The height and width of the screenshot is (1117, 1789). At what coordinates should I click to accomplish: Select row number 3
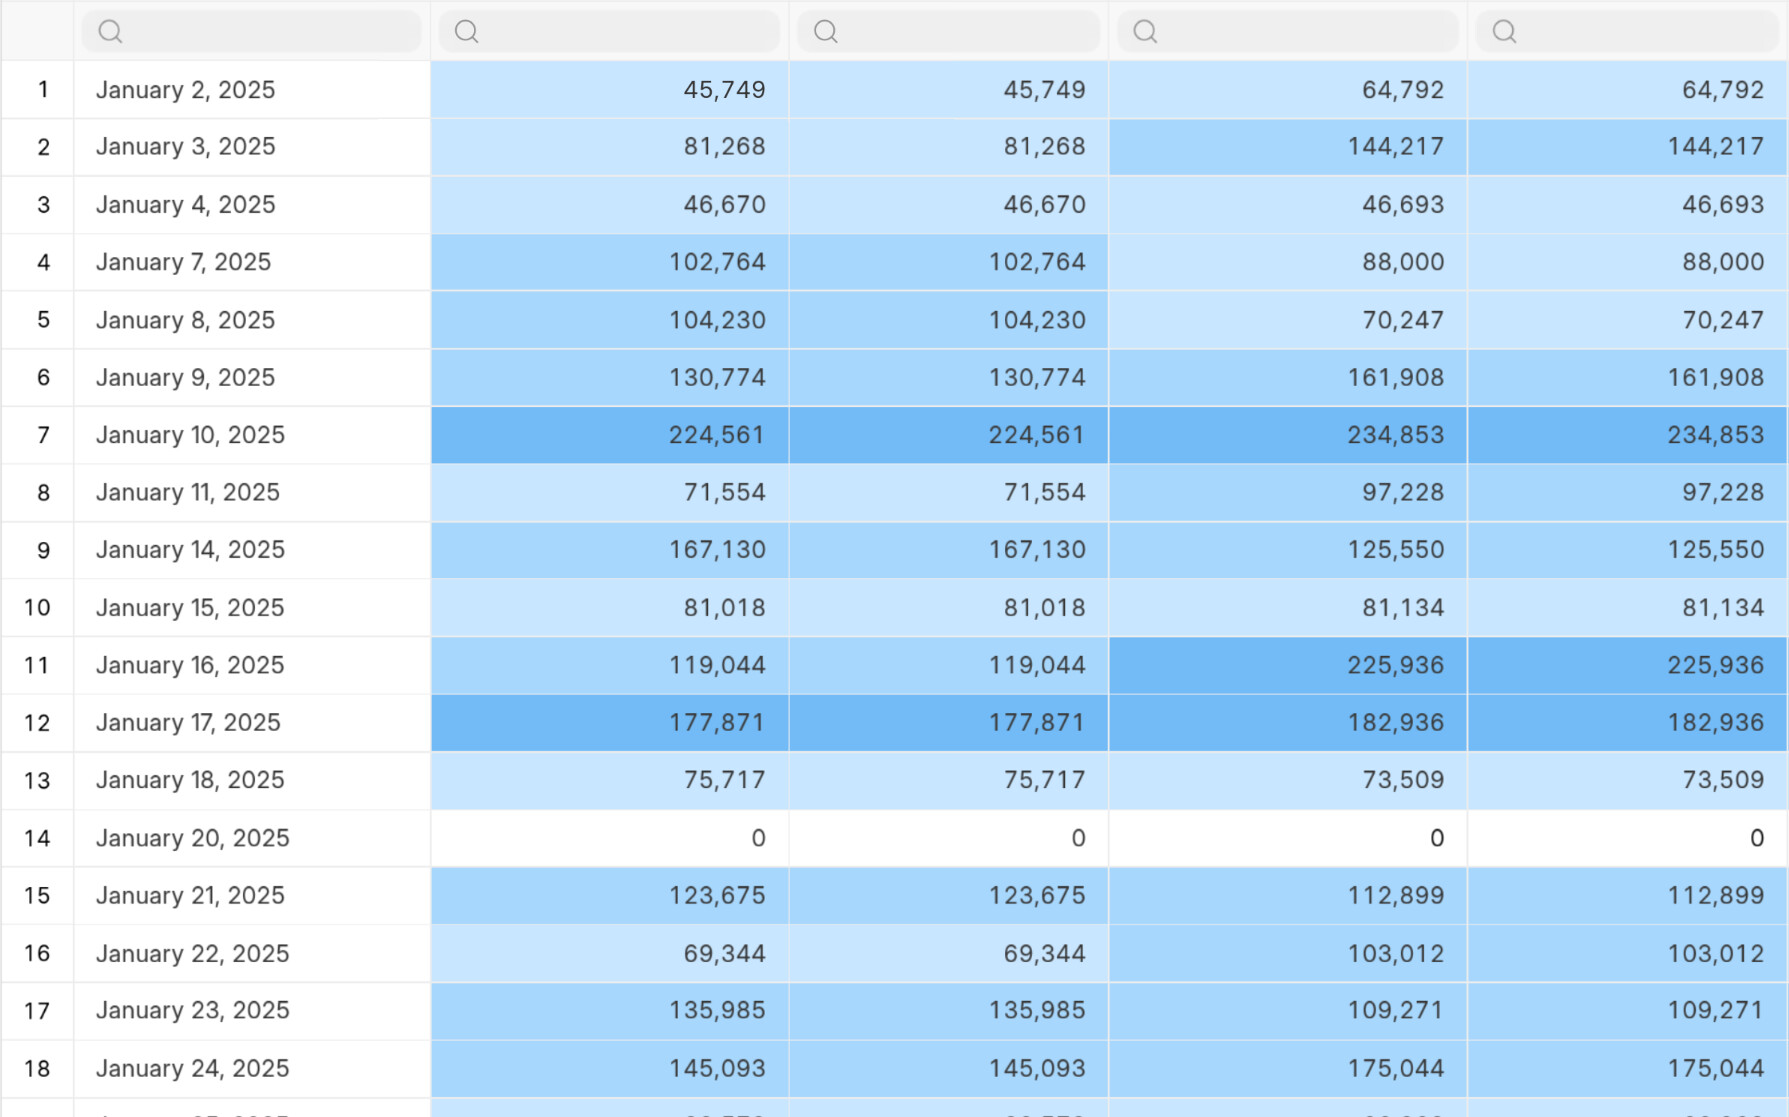38,205
